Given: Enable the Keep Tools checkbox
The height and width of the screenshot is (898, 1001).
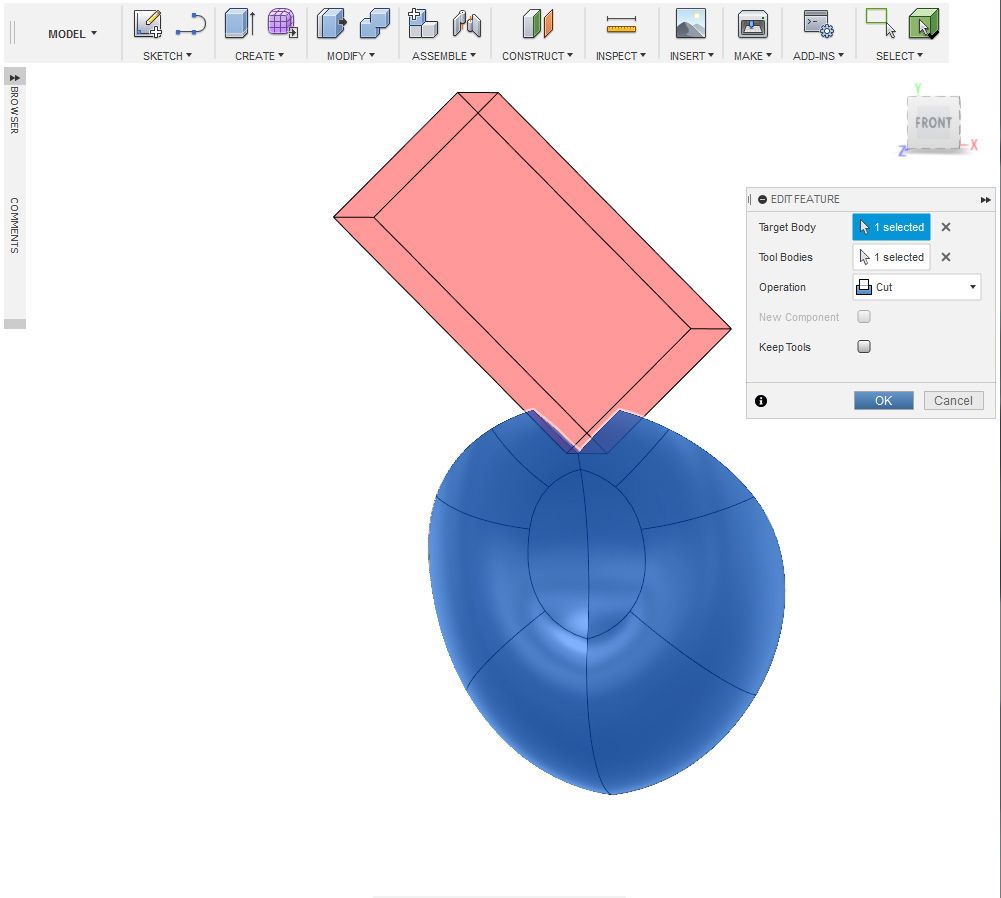Looking at the screenshot, I should (x=863, y=347).
